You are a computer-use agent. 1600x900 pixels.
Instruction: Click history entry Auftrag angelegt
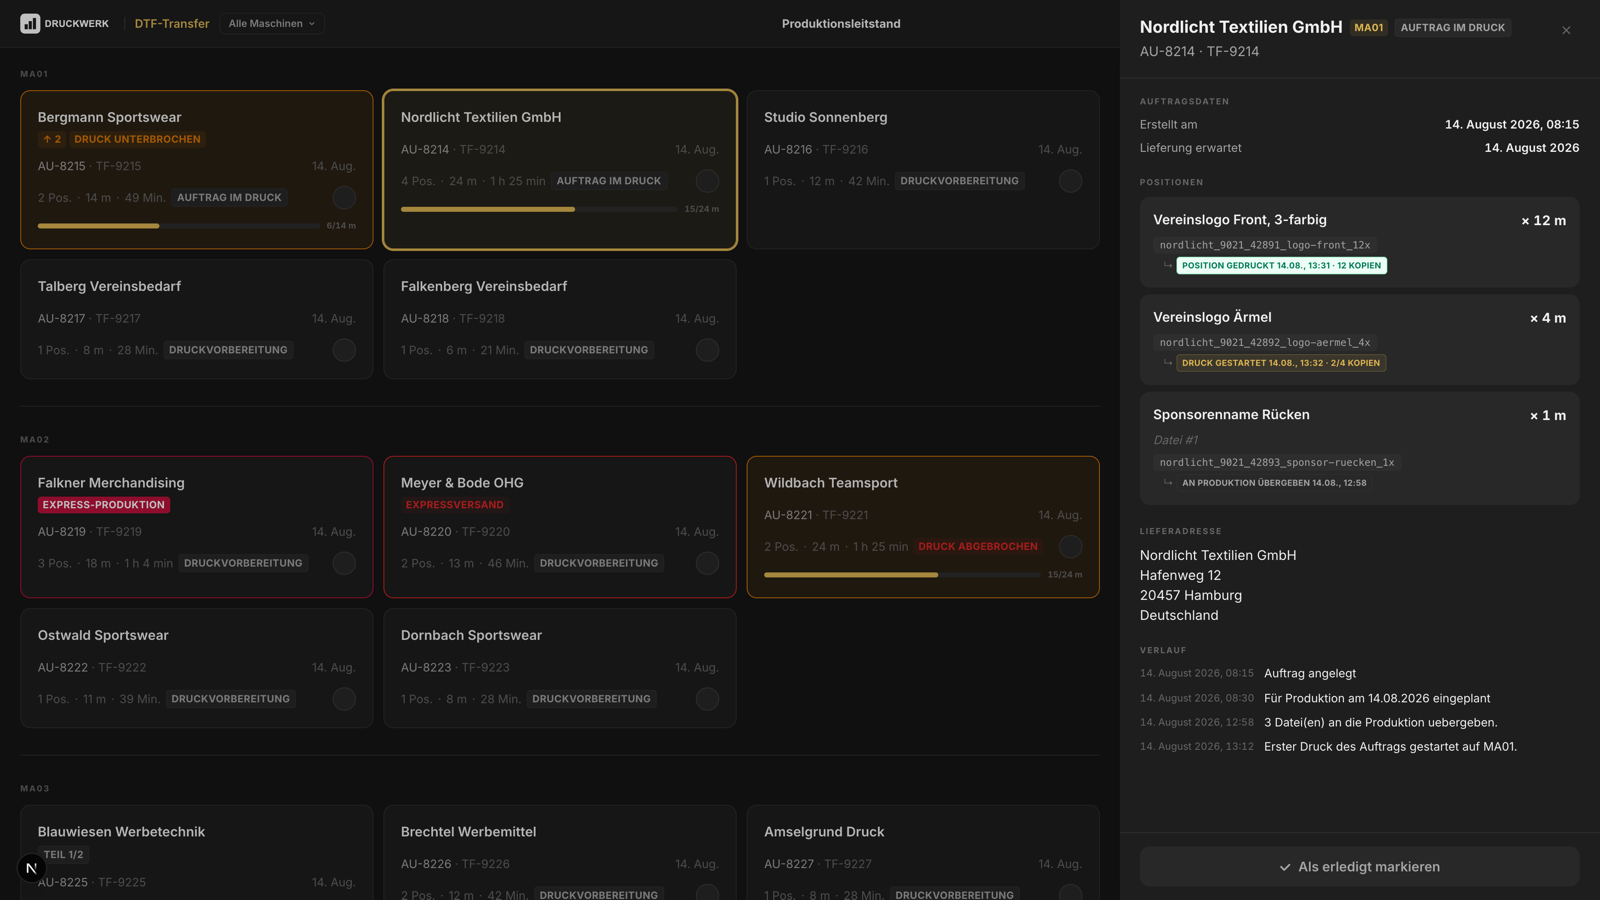click(1310, 674)
